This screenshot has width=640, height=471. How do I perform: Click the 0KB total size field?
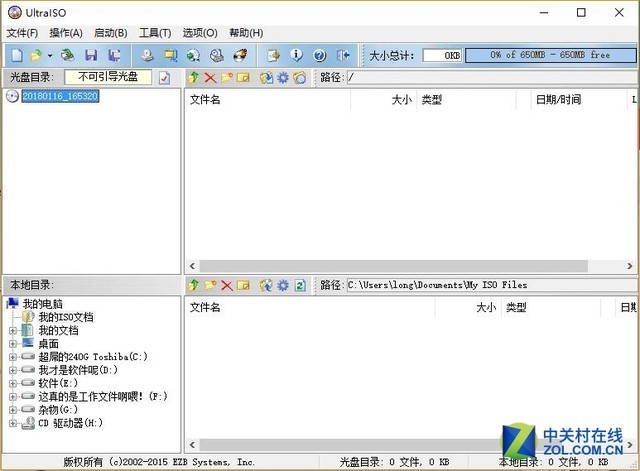[442, 55]
